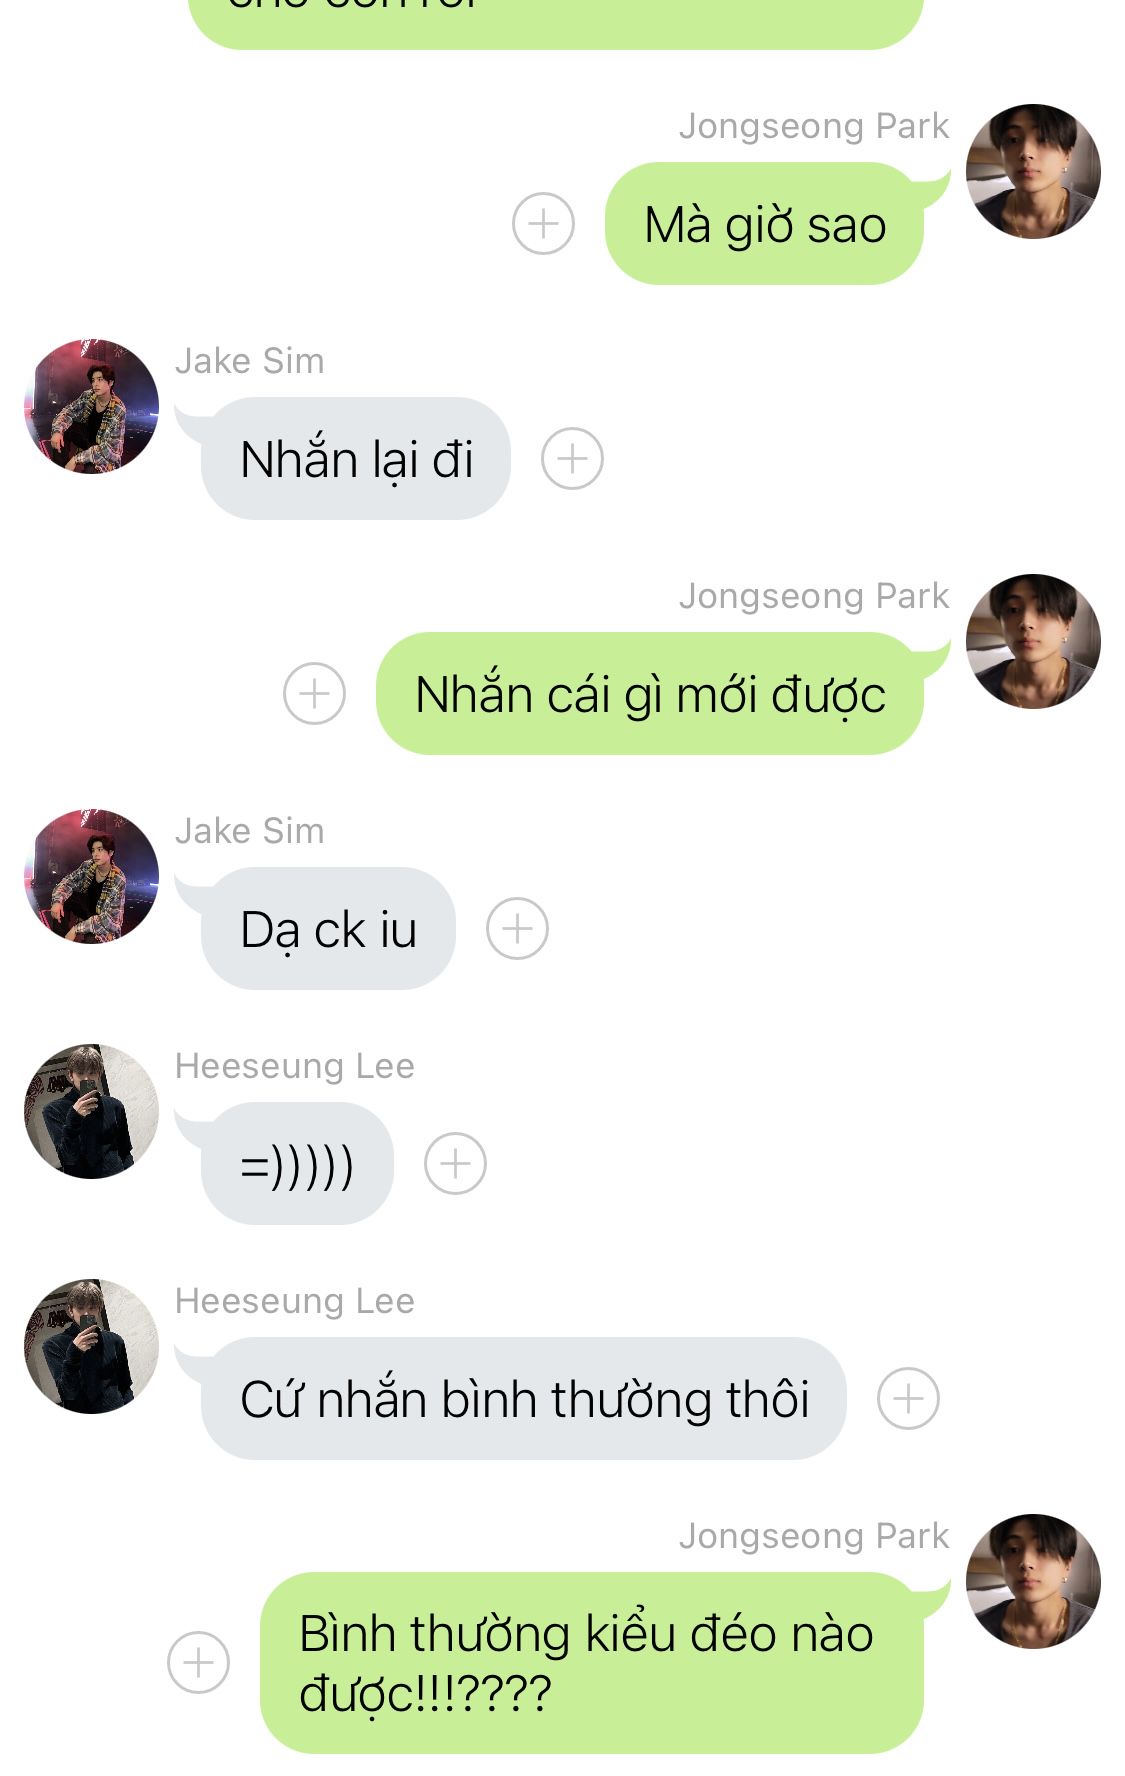Select the "Cứ nhắn bình thường thôi" bubble
The height and width of the screenshot is (1776, 1125).
click(x=524, y=1399)
